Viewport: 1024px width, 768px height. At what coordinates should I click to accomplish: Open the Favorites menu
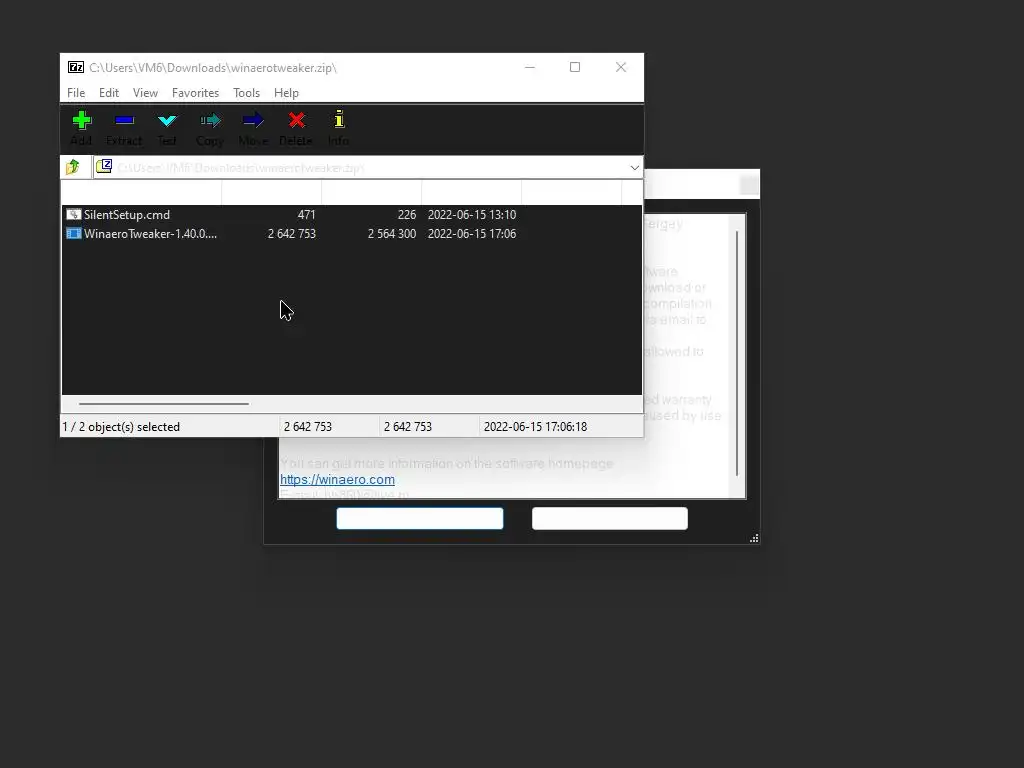coord(195,93)
